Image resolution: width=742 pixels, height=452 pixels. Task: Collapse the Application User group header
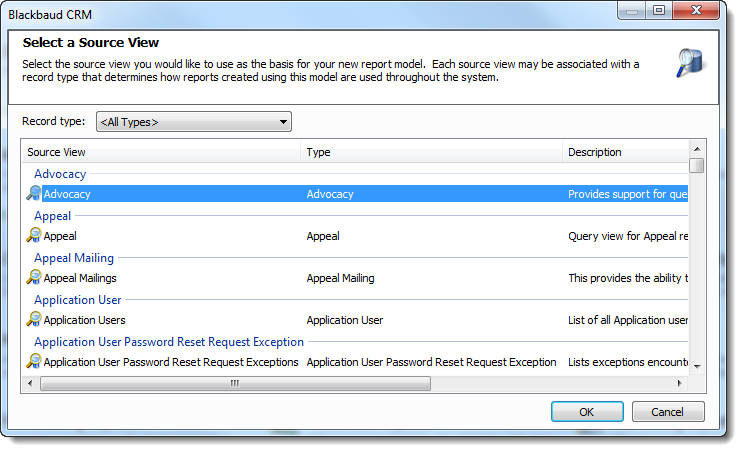[78, 300]
